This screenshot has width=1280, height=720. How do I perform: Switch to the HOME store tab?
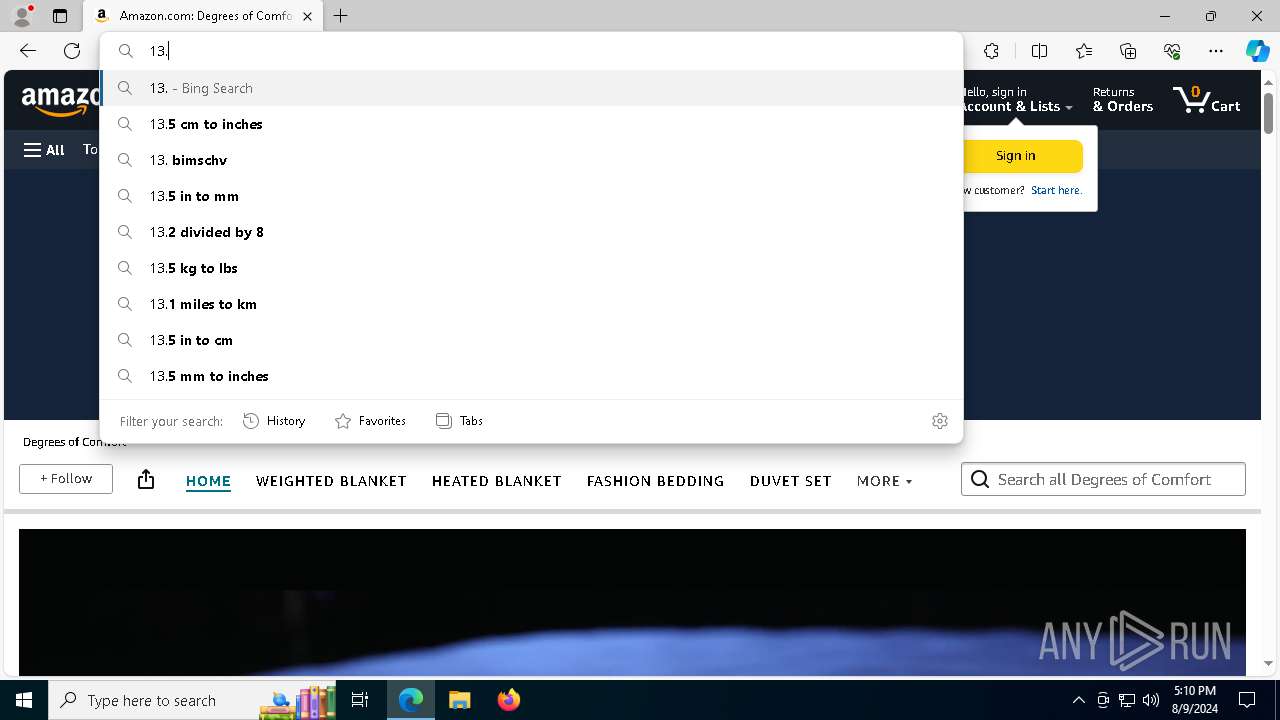point(208,481)
